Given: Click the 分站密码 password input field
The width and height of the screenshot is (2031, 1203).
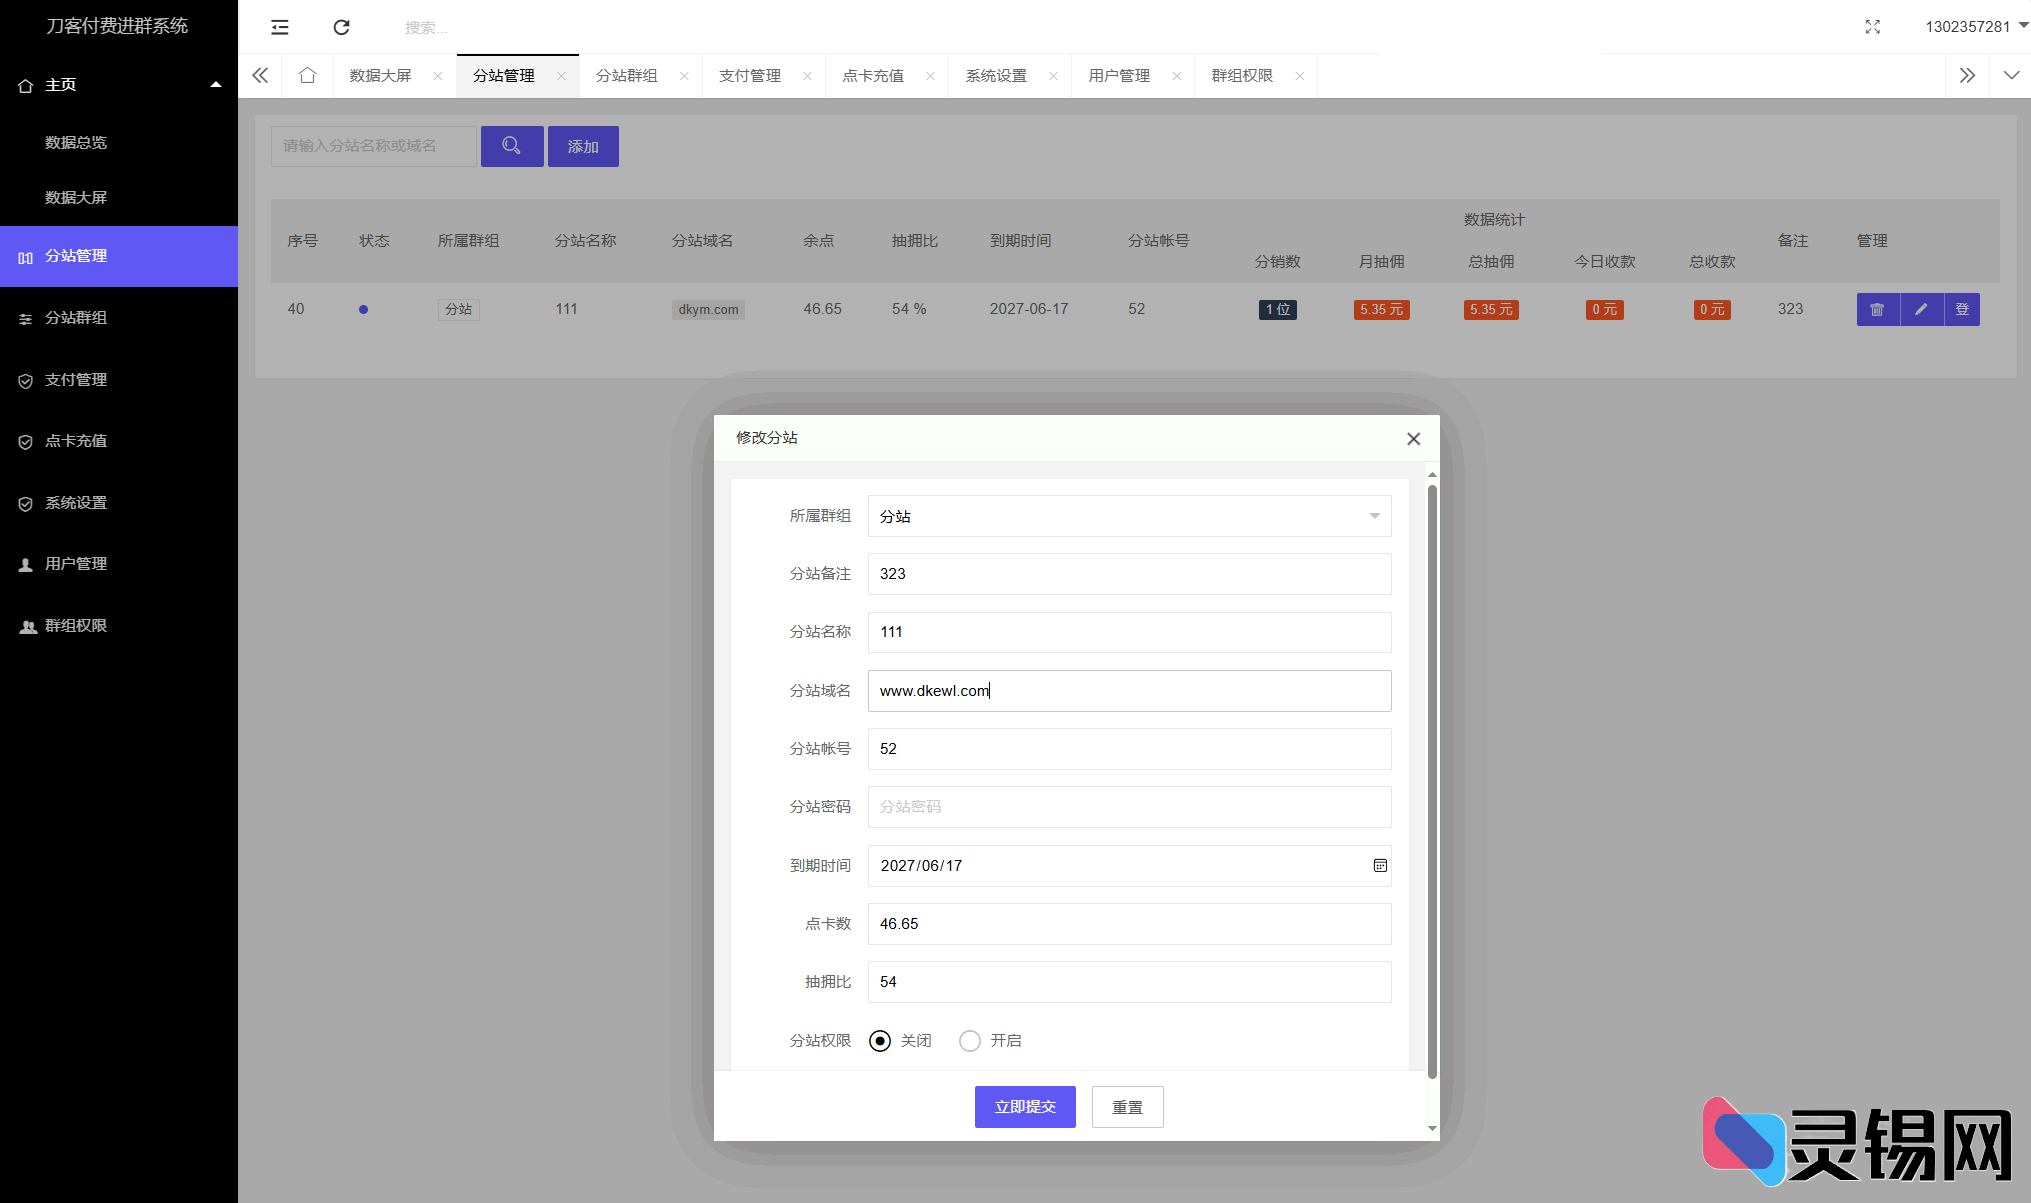Looking at the screenshot, I should (1128, 807).
